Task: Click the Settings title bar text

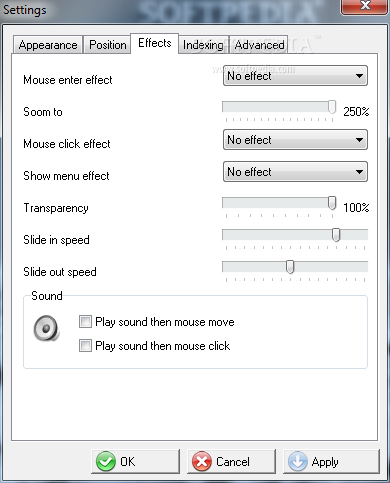Action: (25, 10)
